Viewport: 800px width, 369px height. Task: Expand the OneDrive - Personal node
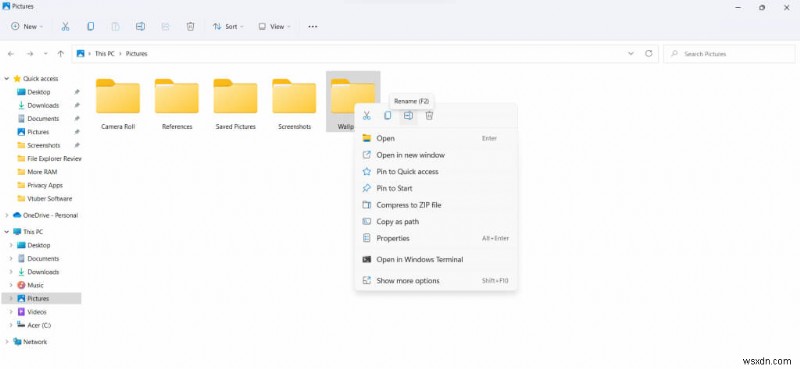(x=7, y=215)
